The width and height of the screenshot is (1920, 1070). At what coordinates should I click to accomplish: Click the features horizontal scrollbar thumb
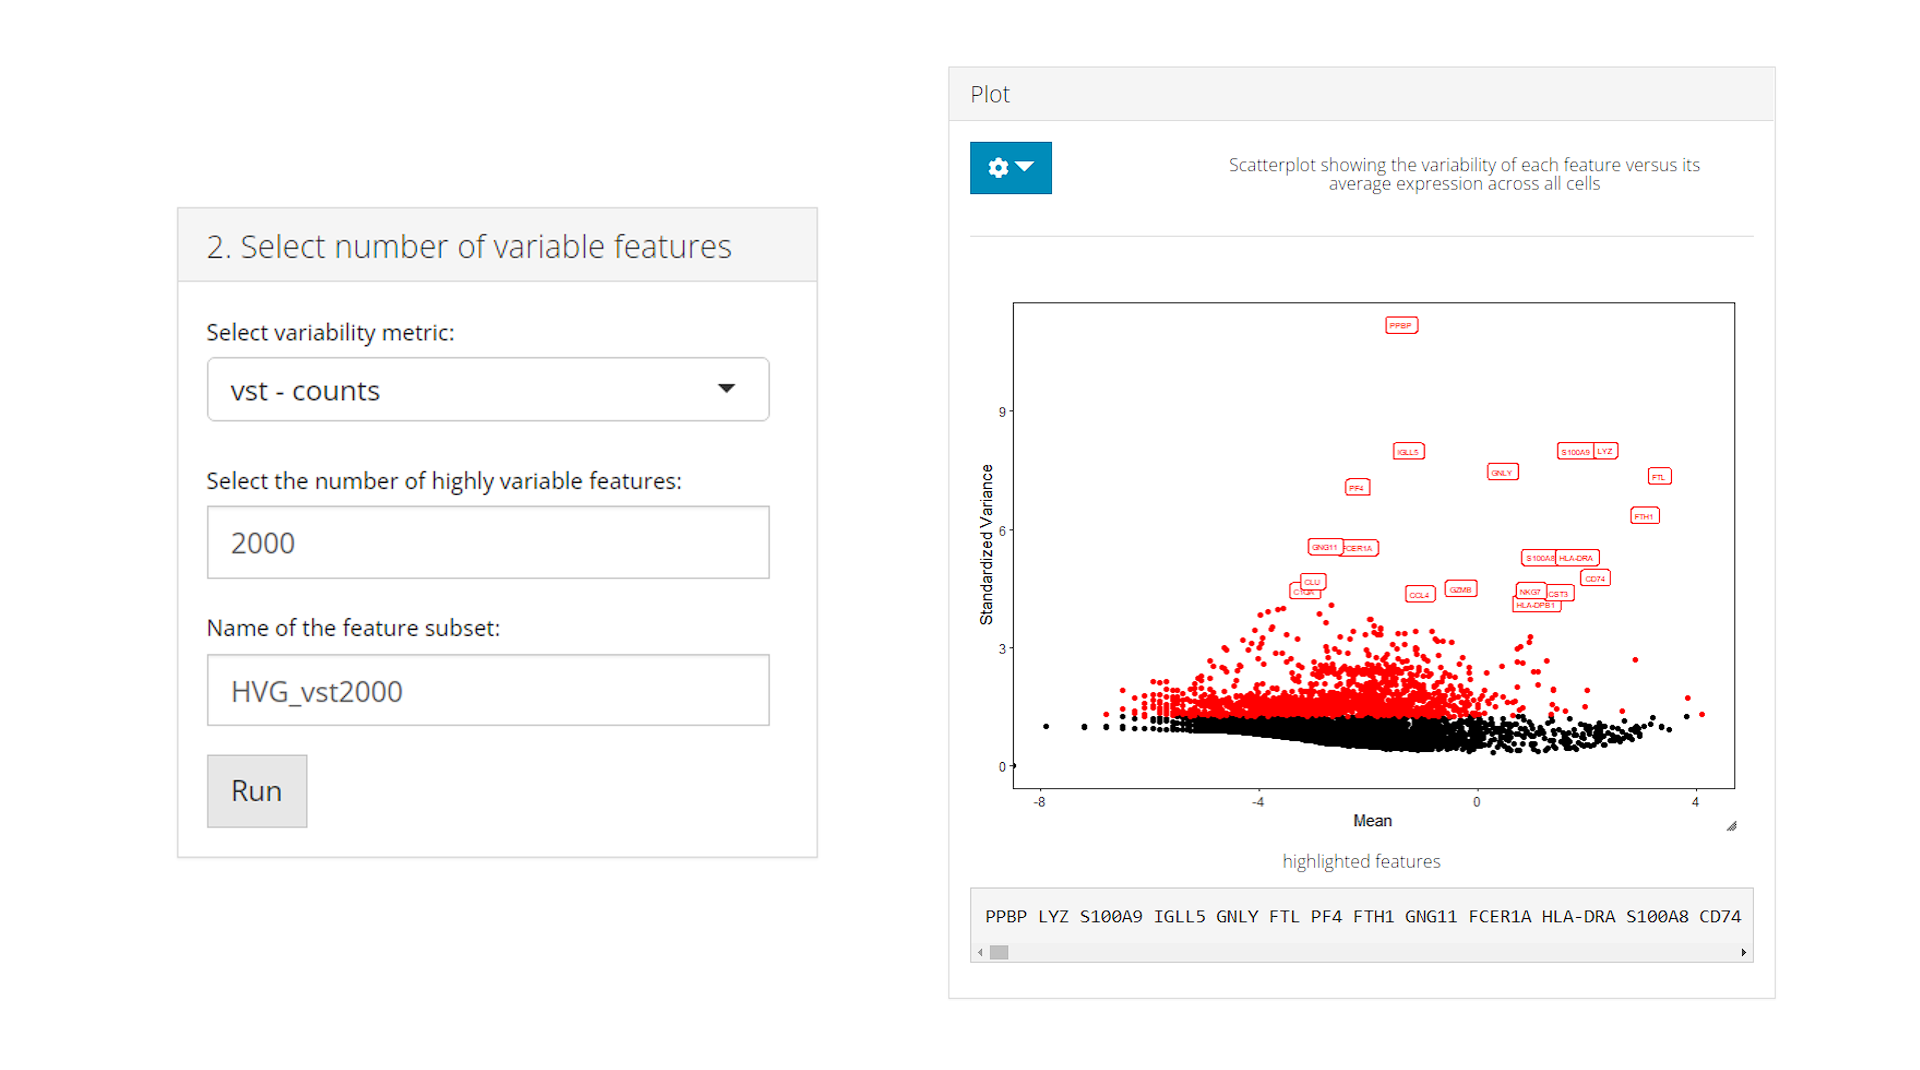tap(999, 953)
